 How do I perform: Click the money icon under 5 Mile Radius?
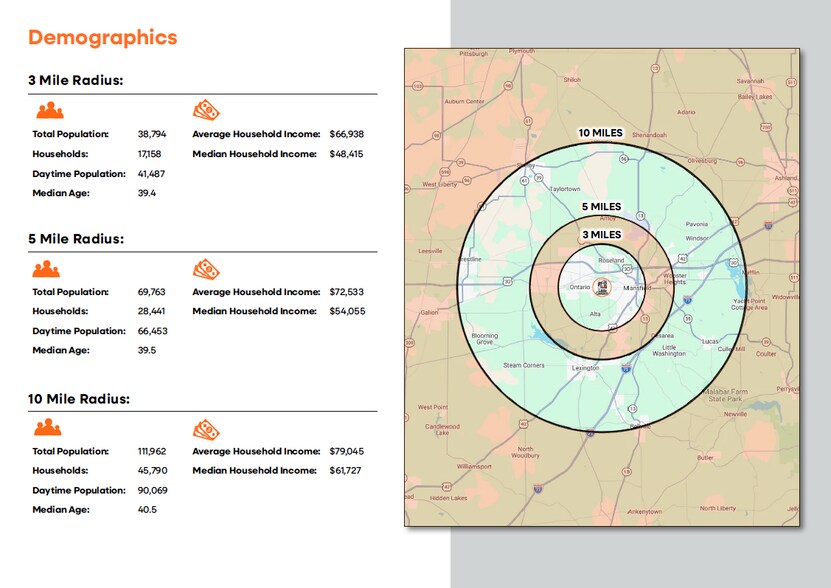[x=206, y=269]
